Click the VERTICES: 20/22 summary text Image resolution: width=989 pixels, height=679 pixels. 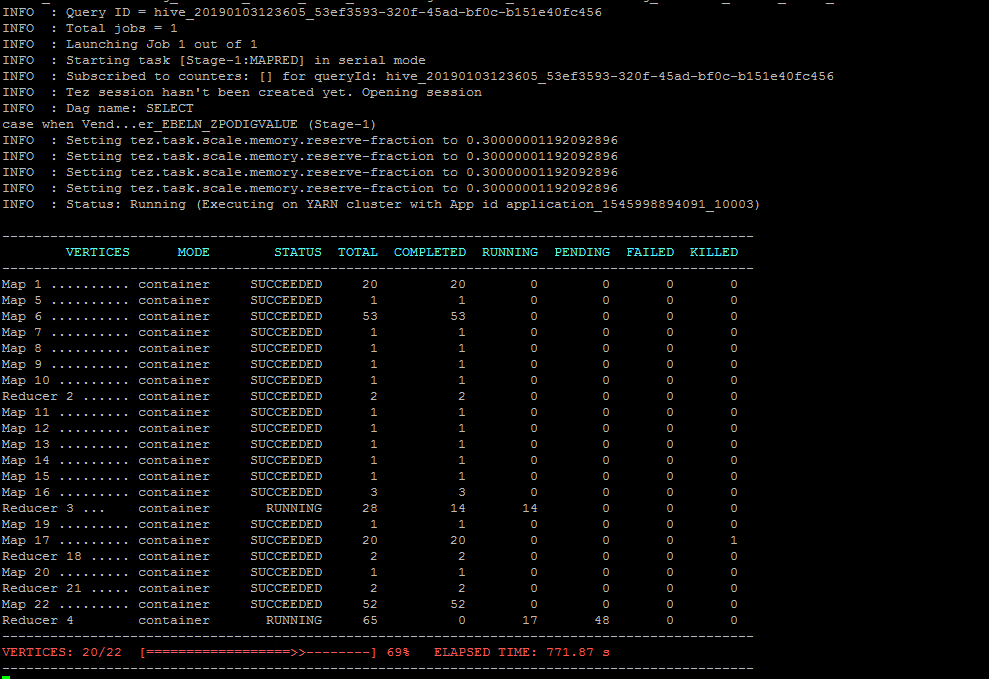(62, 653)
